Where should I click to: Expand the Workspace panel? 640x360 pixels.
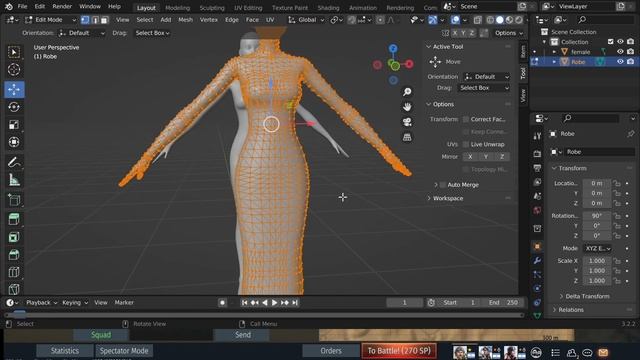(x=448, y=198)
